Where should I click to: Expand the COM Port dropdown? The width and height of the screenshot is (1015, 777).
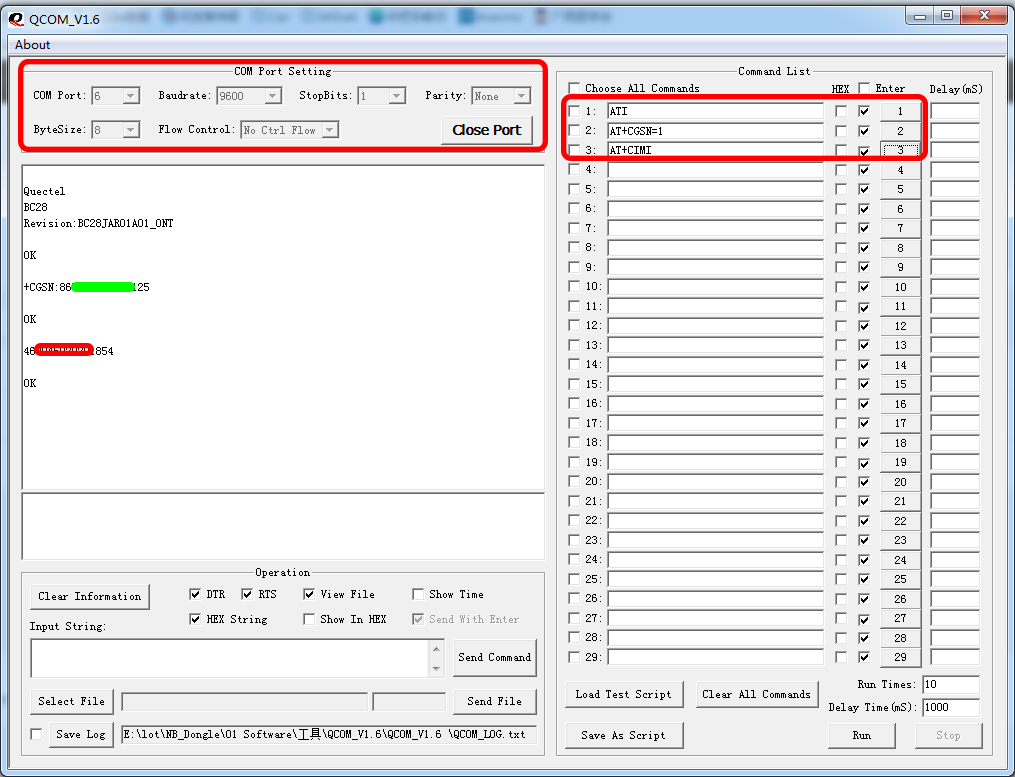click(x=131, y=96)
